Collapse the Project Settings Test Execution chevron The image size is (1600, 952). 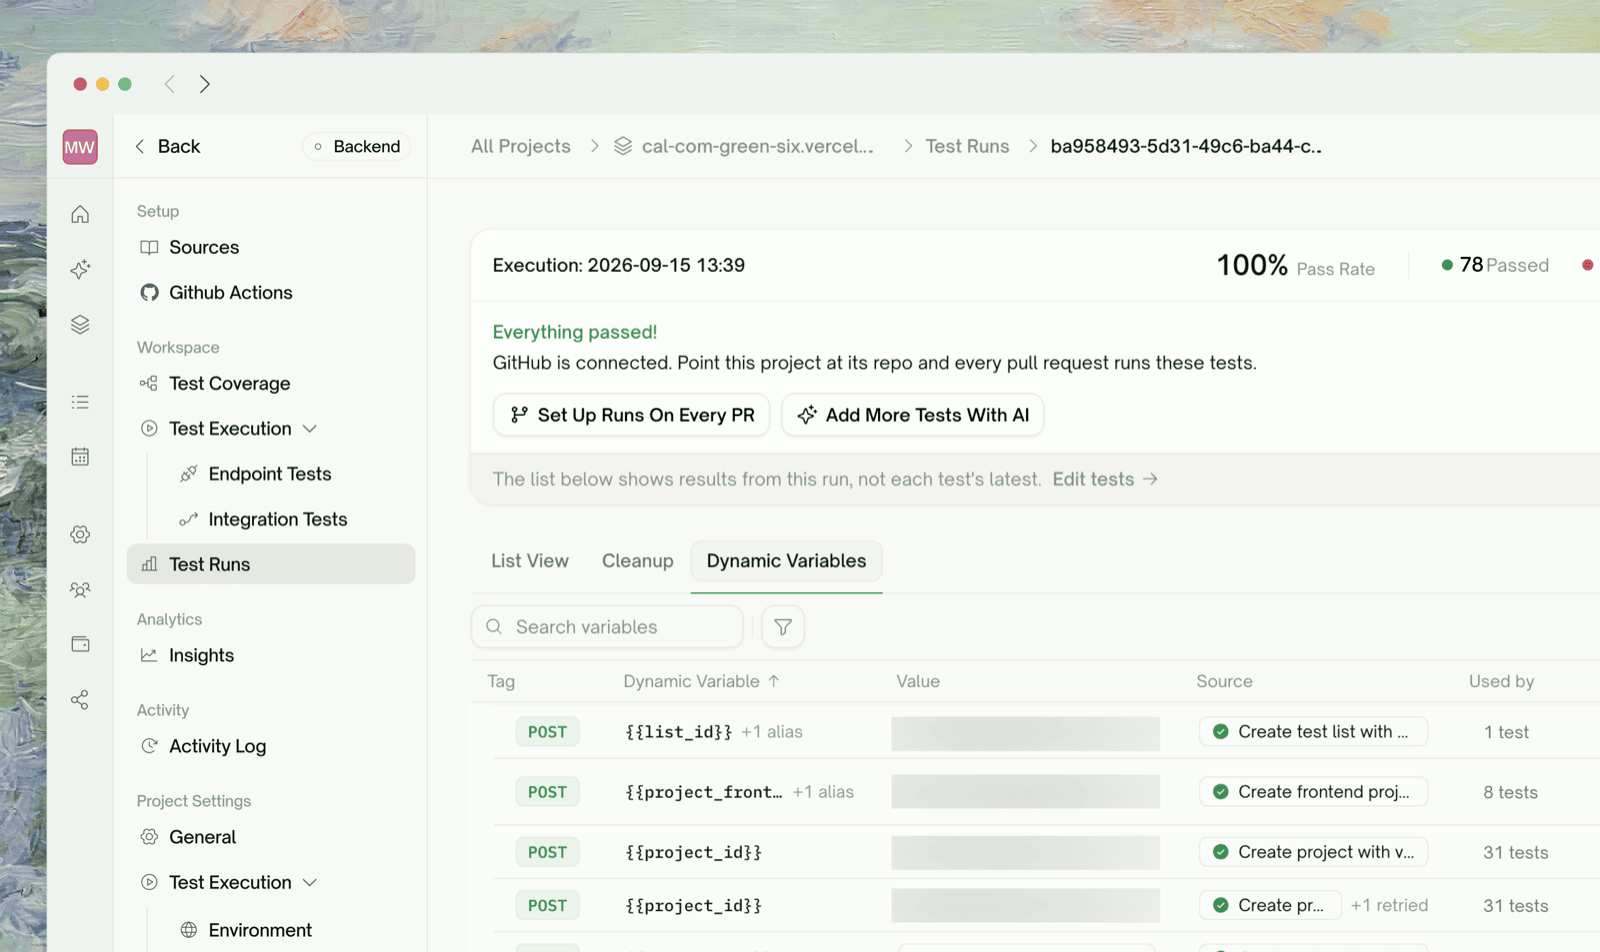tap(310, 883)
